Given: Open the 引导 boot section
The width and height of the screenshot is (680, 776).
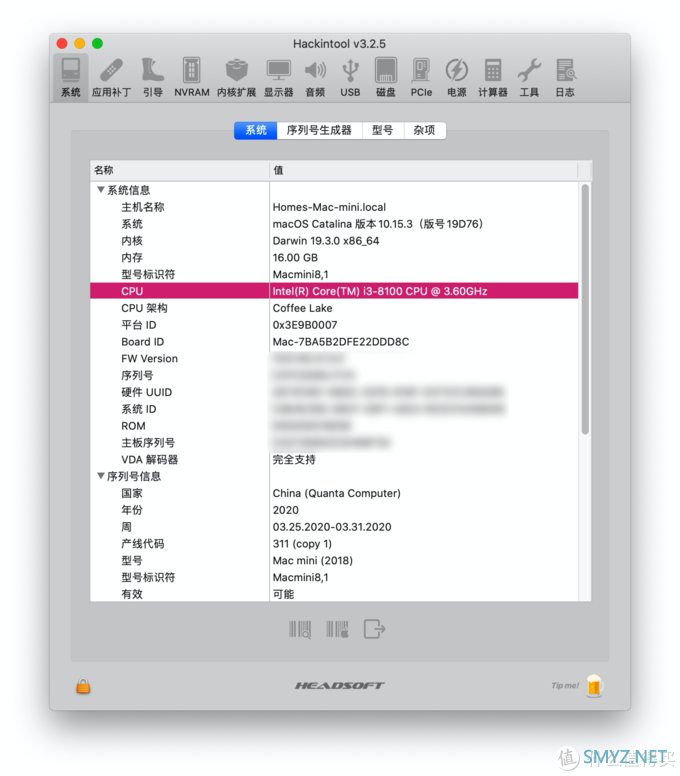Looking at the screenshot, I should [x=152, y=77].
